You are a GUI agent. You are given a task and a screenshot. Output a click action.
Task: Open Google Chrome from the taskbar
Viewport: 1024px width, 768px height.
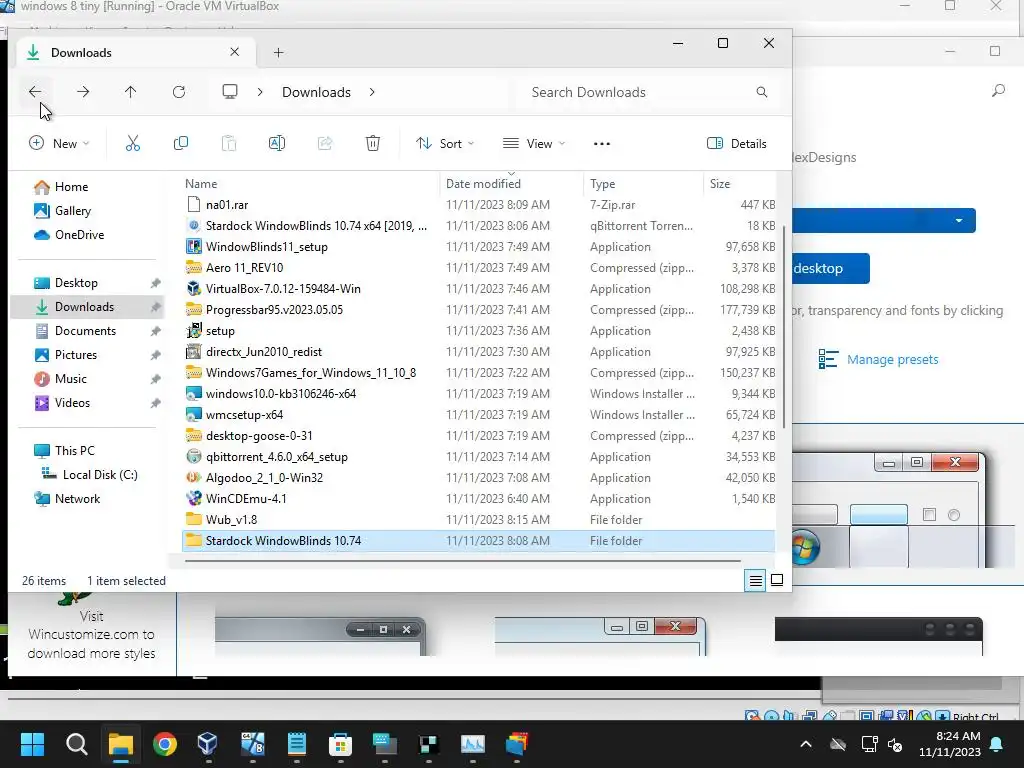165,744
